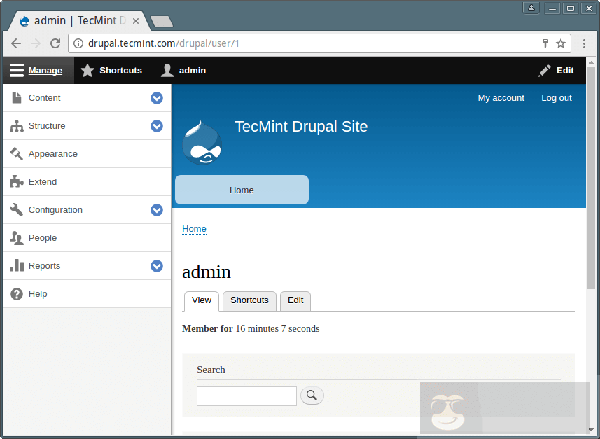Select the Home main navigation tab

click(x=242, y=190)
